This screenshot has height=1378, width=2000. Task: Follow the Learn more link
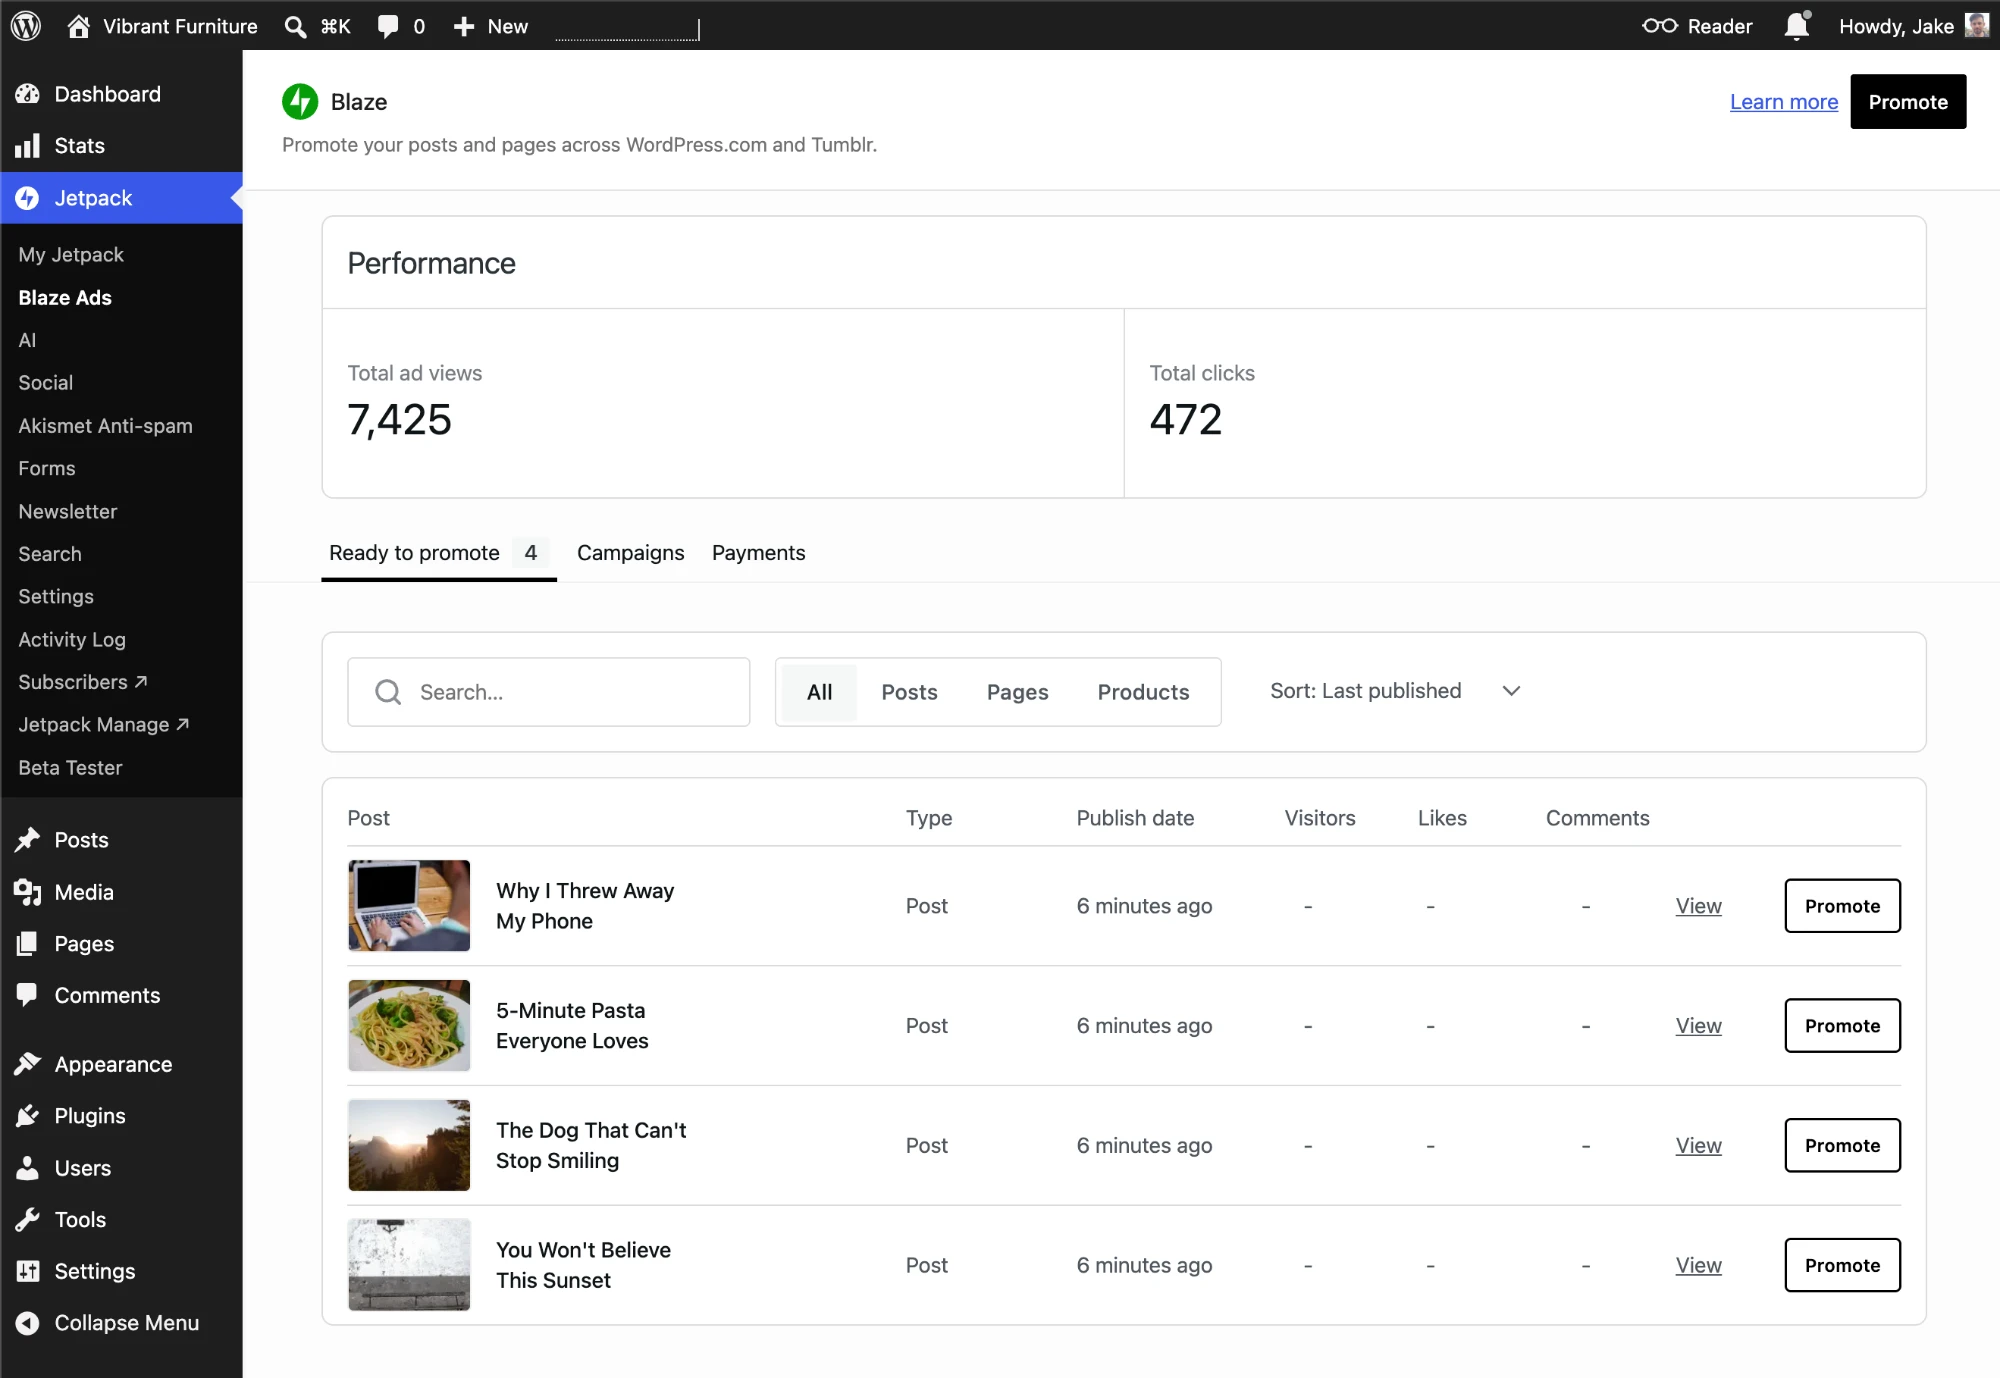click(x=1784, y=102)
